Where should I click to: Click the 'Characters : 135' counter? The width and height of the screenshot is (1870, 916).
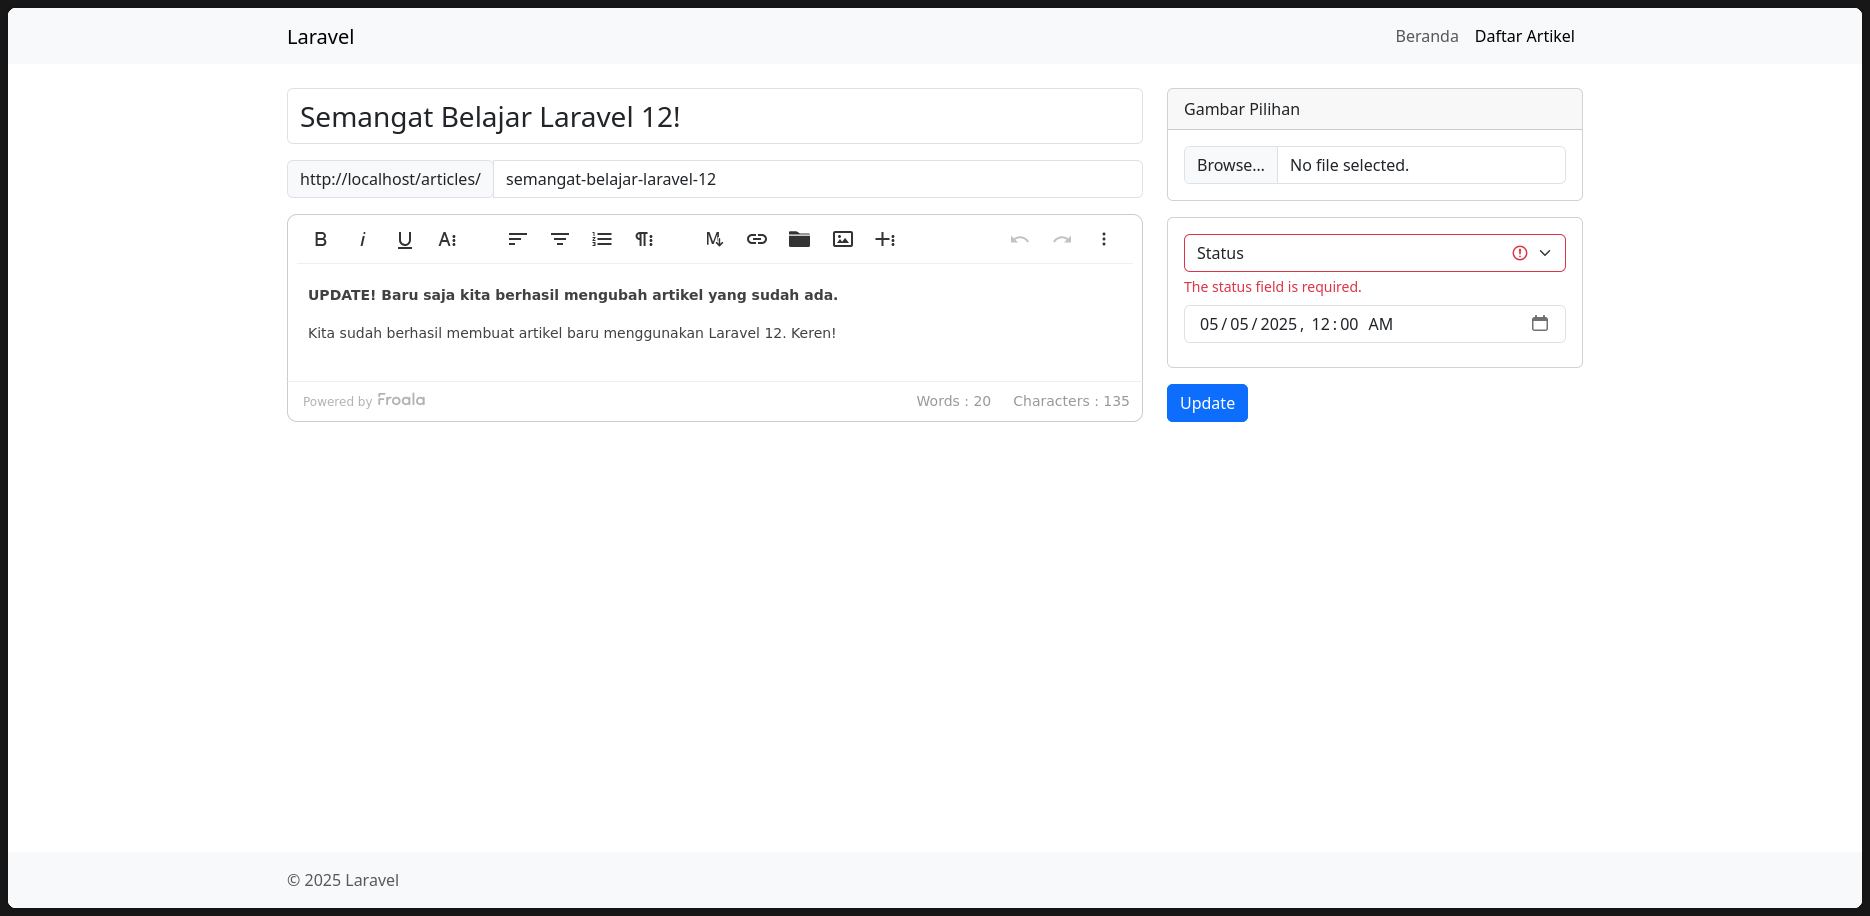tap(1071, 401)
